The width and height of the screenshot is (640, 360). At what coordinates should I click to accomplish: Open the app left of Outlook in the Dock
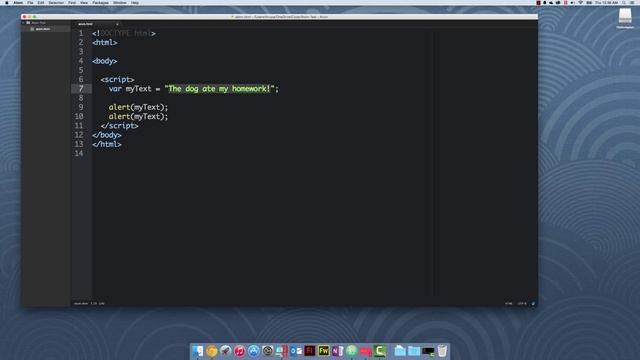coord(282,351)
